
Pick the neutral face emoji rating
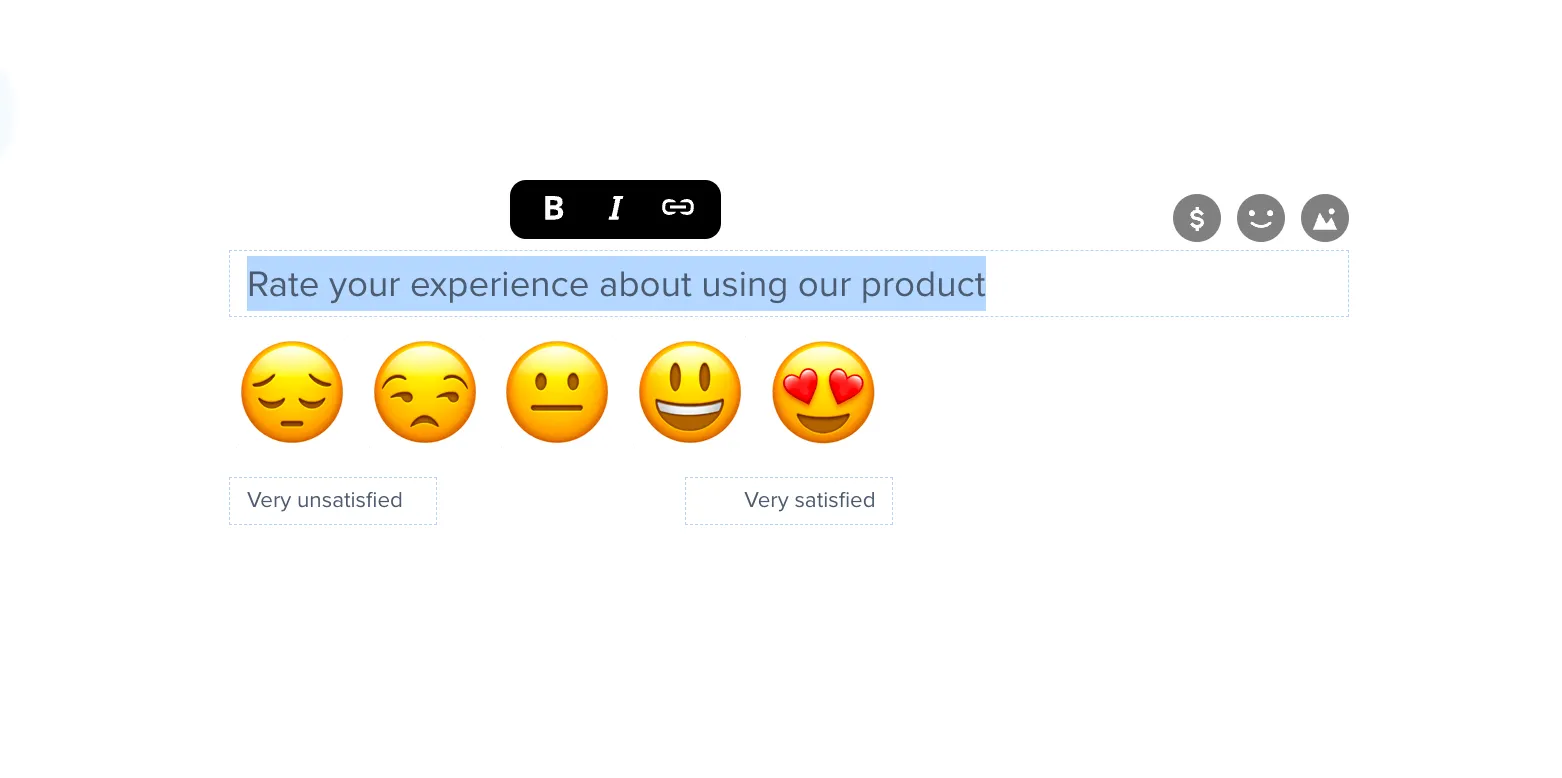[x=557, y=392]
